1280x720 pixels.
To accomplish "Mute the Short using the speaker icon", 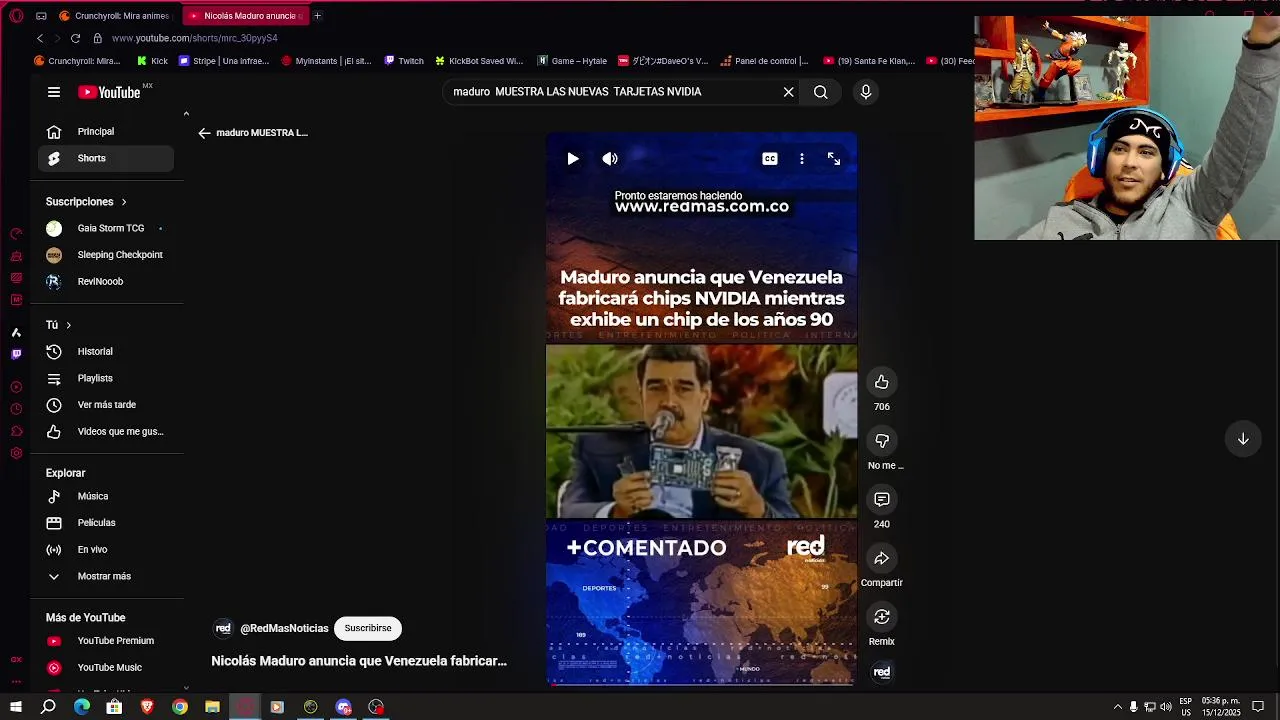I will coord(610,159).
